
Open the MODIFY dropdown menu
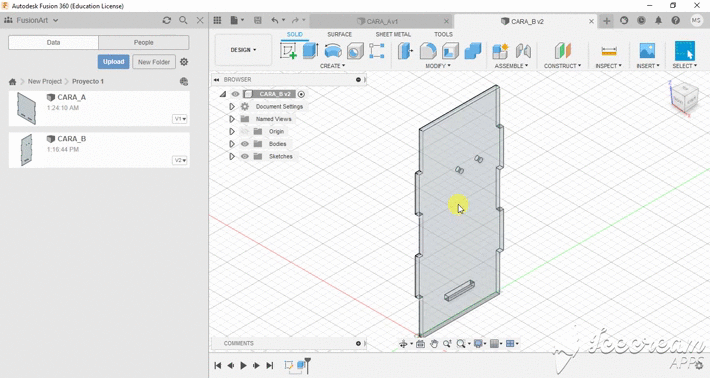[438, 66]
